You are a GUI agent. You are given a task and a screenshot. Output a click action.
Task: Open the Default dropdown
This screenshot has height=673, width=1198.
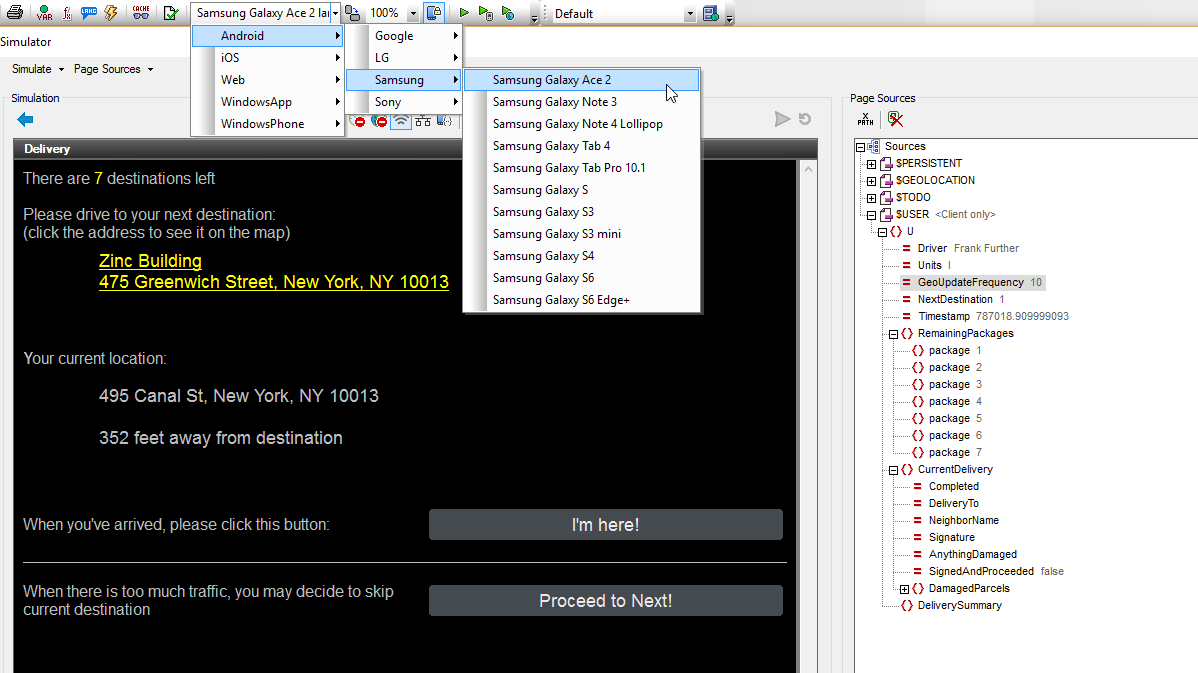pos(690,14)
